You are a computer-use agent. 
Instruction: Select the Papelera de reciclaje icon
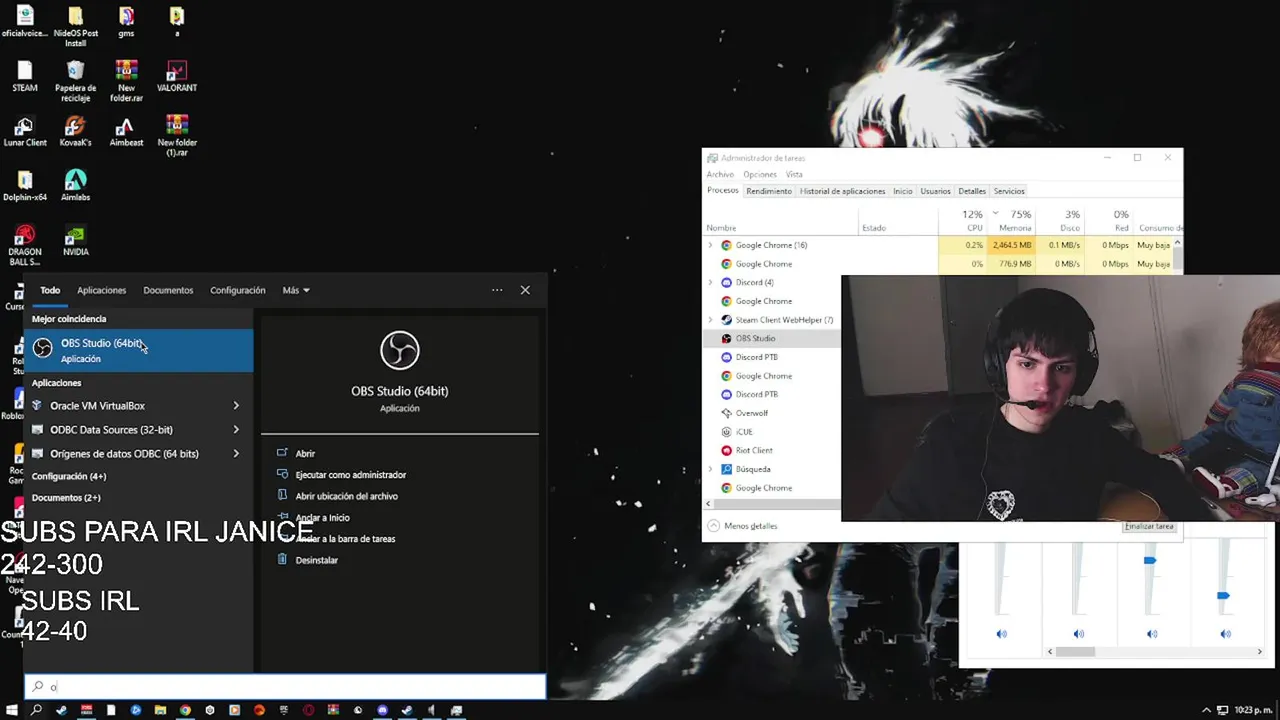tap(75, 81)
